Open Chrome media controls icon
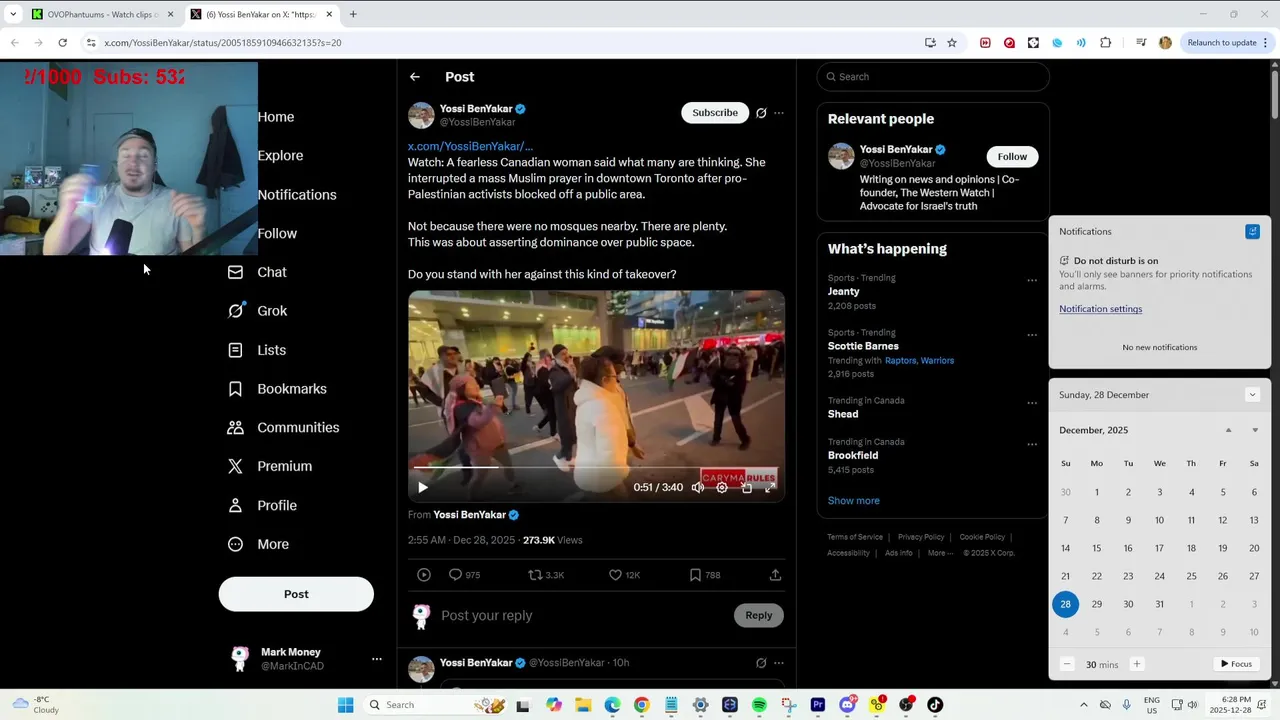 pos(1141,43)
